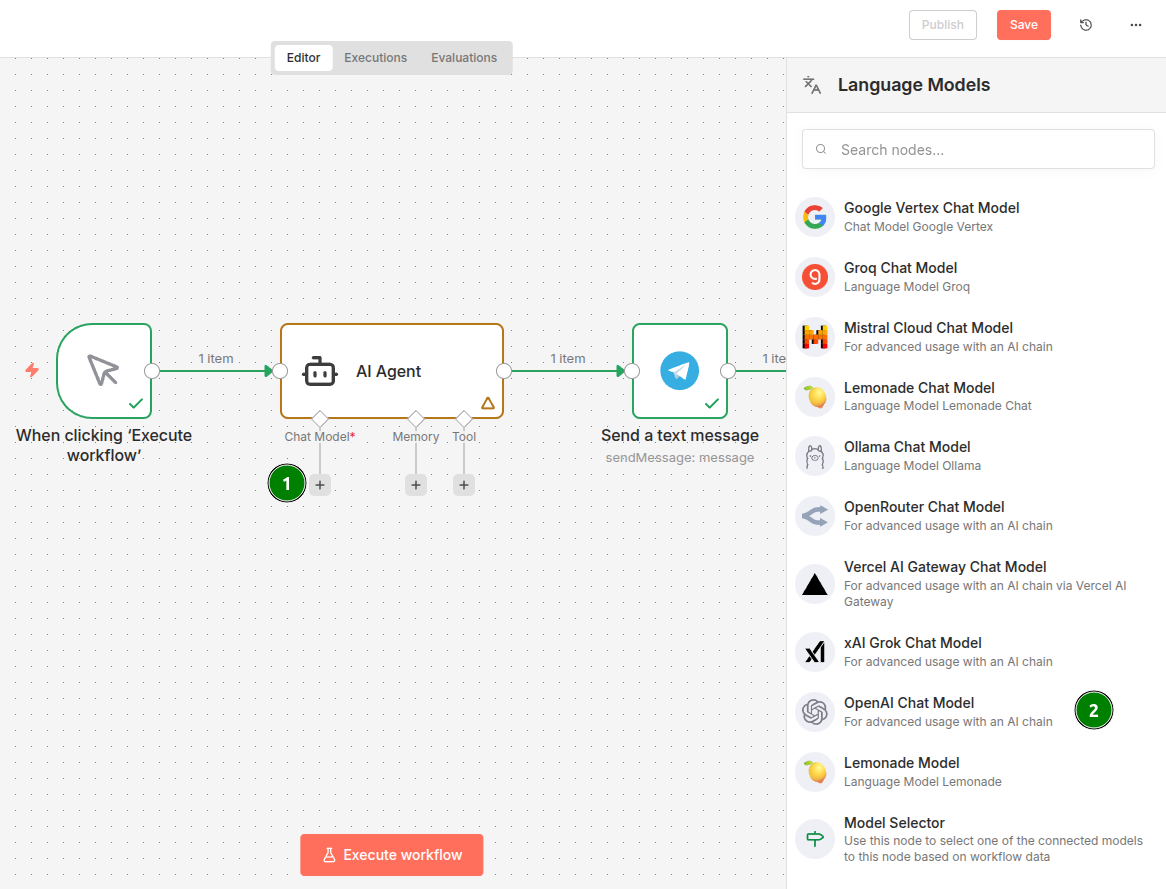Switch to the Evaluations tab
Screen dimensions: 1166x889
464,58
